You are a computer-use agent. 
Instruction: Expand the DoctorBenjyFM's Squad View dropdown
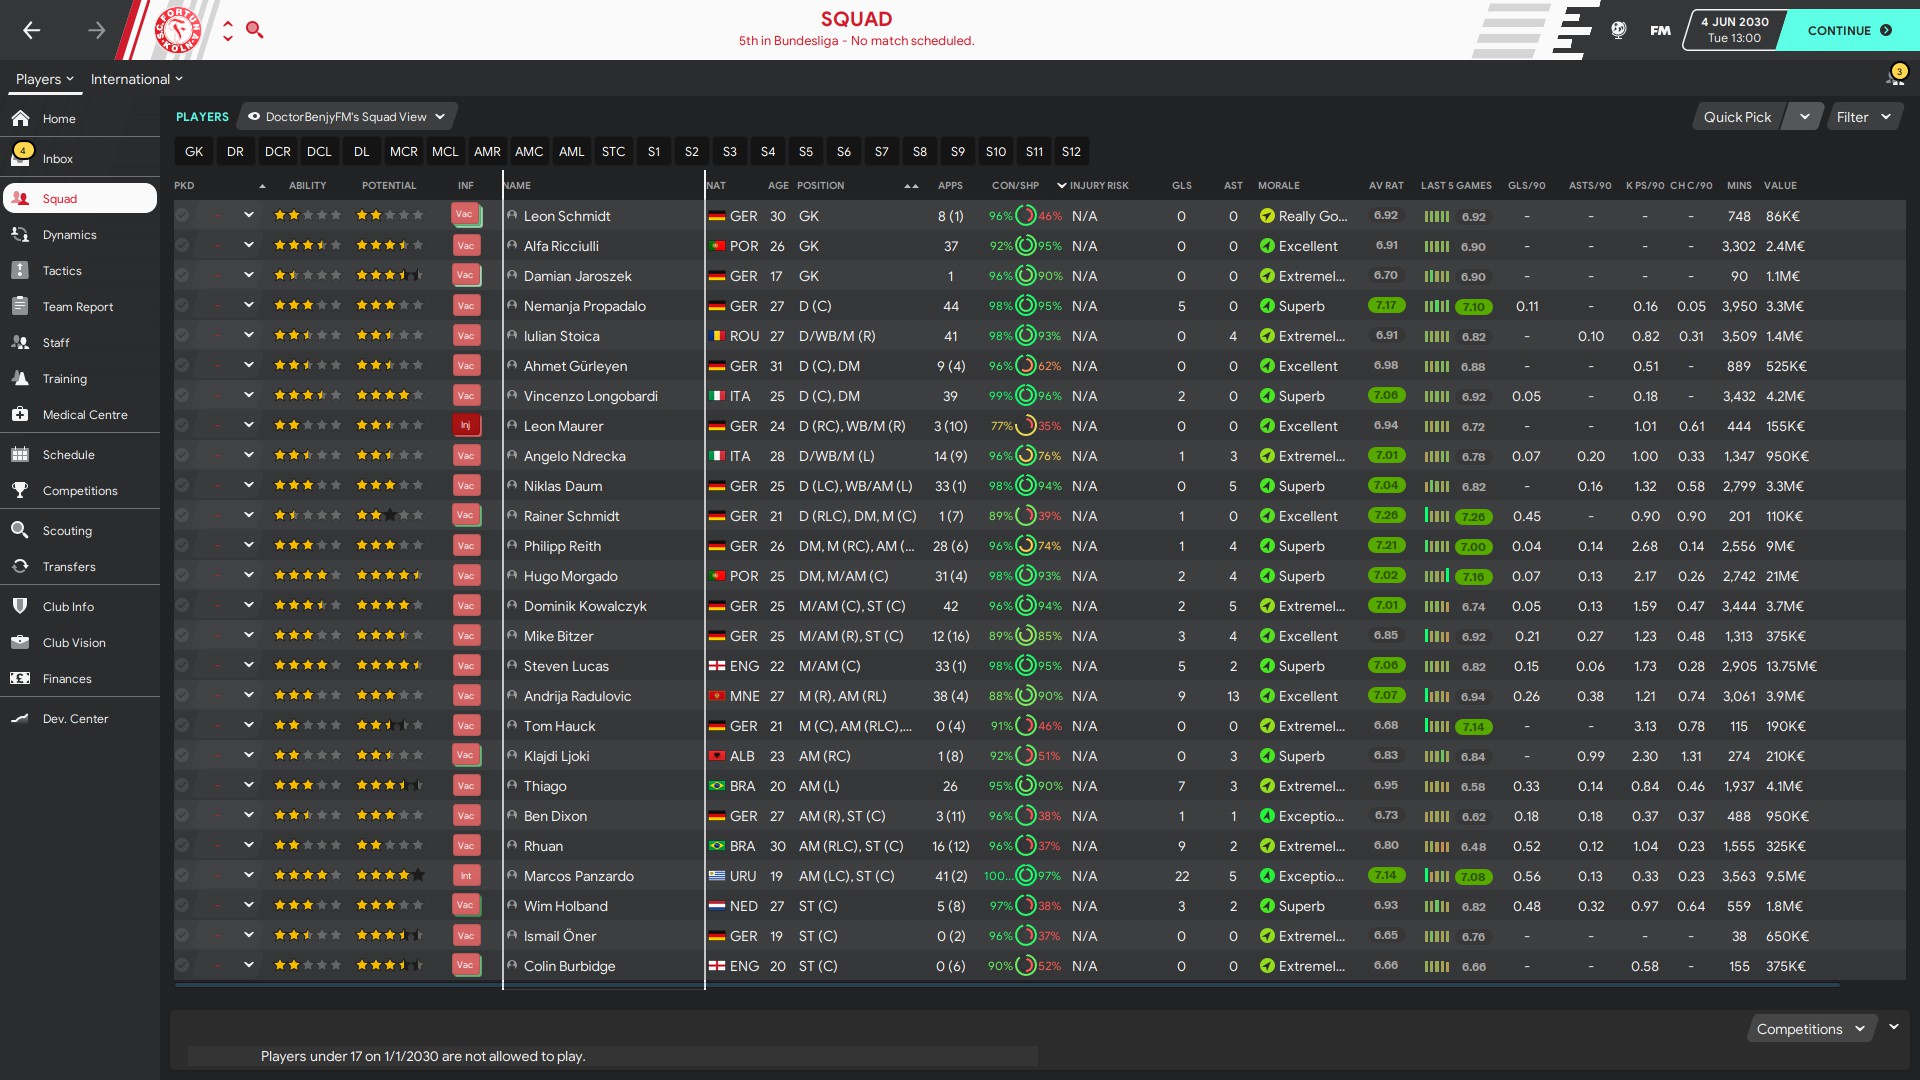coord(346,117)
